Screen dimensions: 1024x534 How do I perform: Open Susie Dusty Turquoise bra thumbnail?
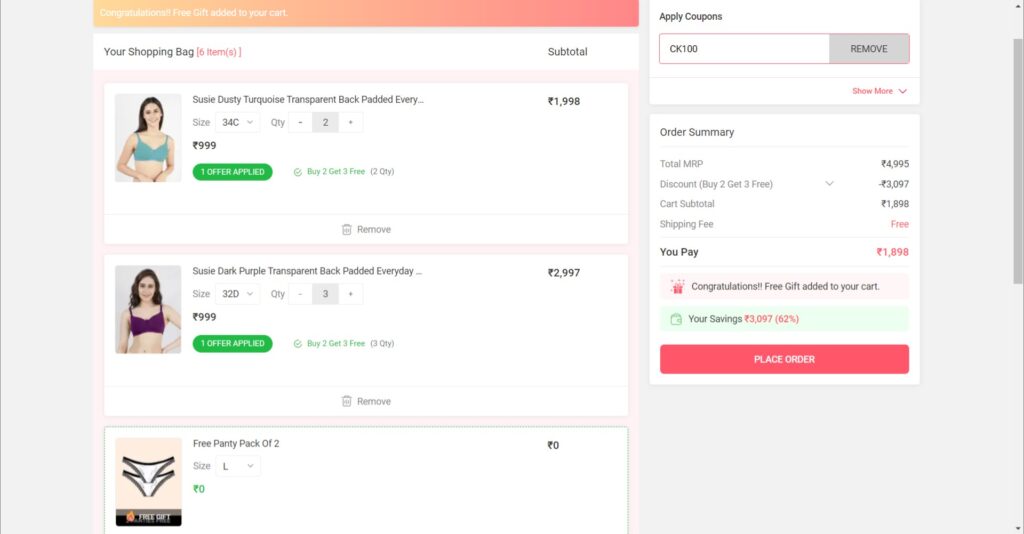(148, 138)
